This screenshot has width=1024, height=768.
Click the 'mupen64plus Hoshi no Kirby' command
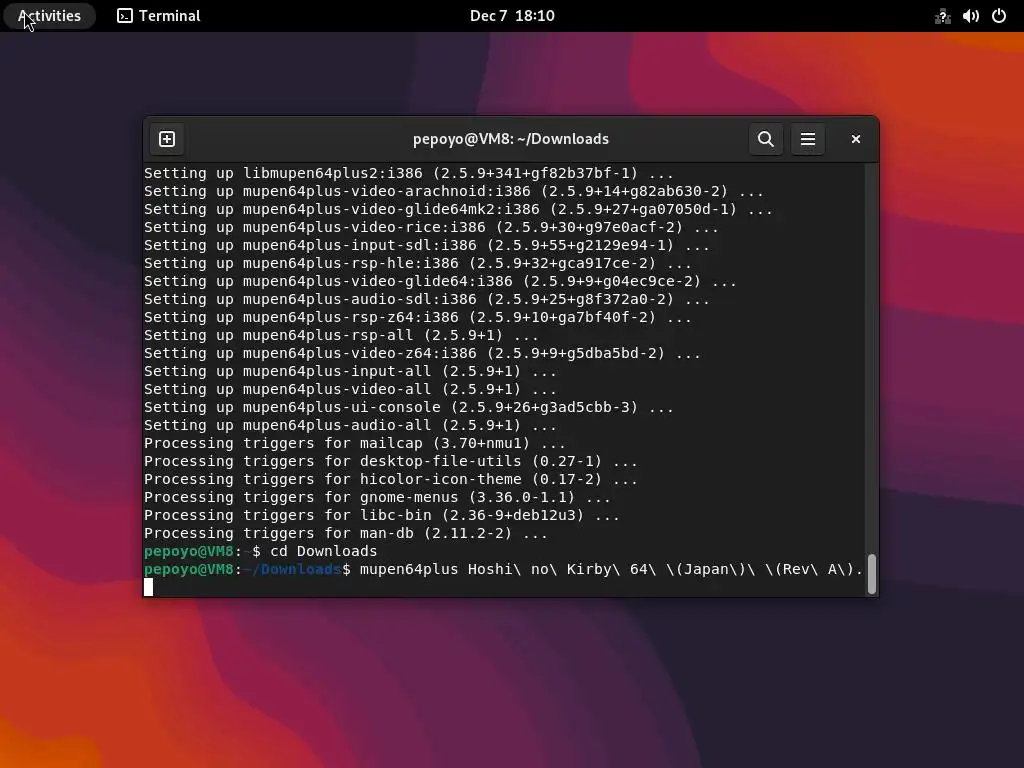[x=612, y=569]
